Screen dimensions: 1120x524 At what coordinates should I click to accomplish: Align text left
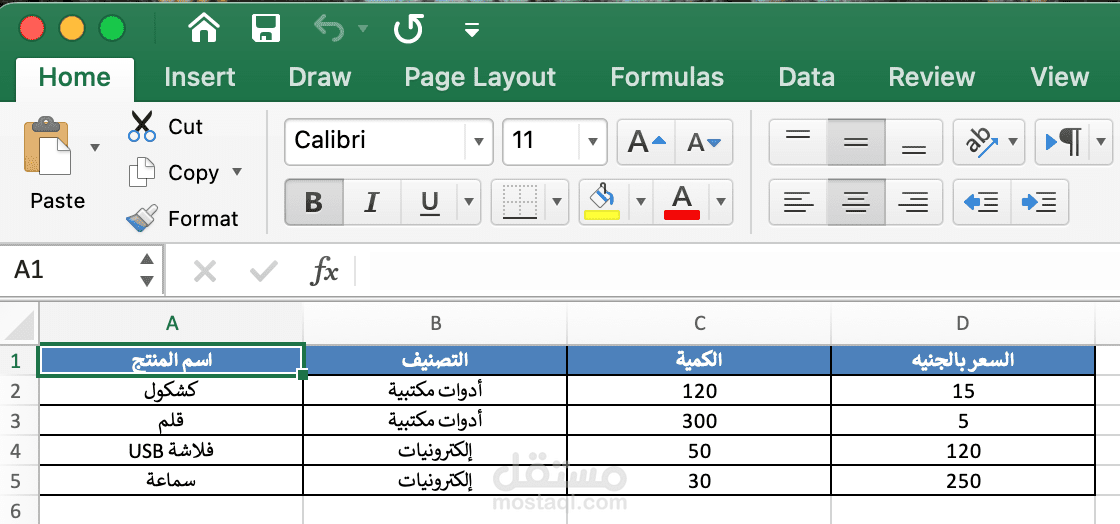click(798, 203)
